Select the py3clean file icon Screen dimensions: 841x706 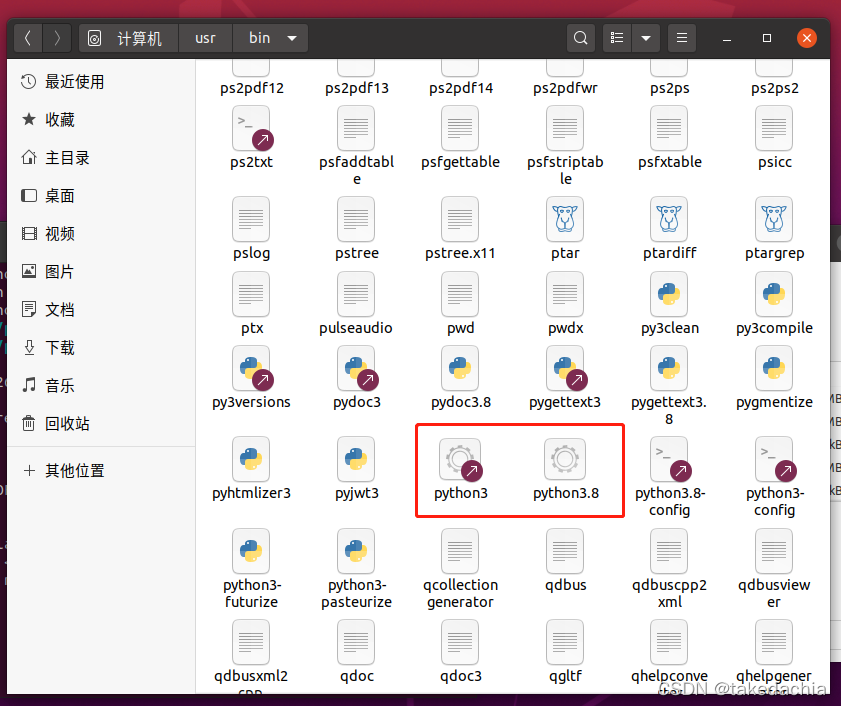669,294
